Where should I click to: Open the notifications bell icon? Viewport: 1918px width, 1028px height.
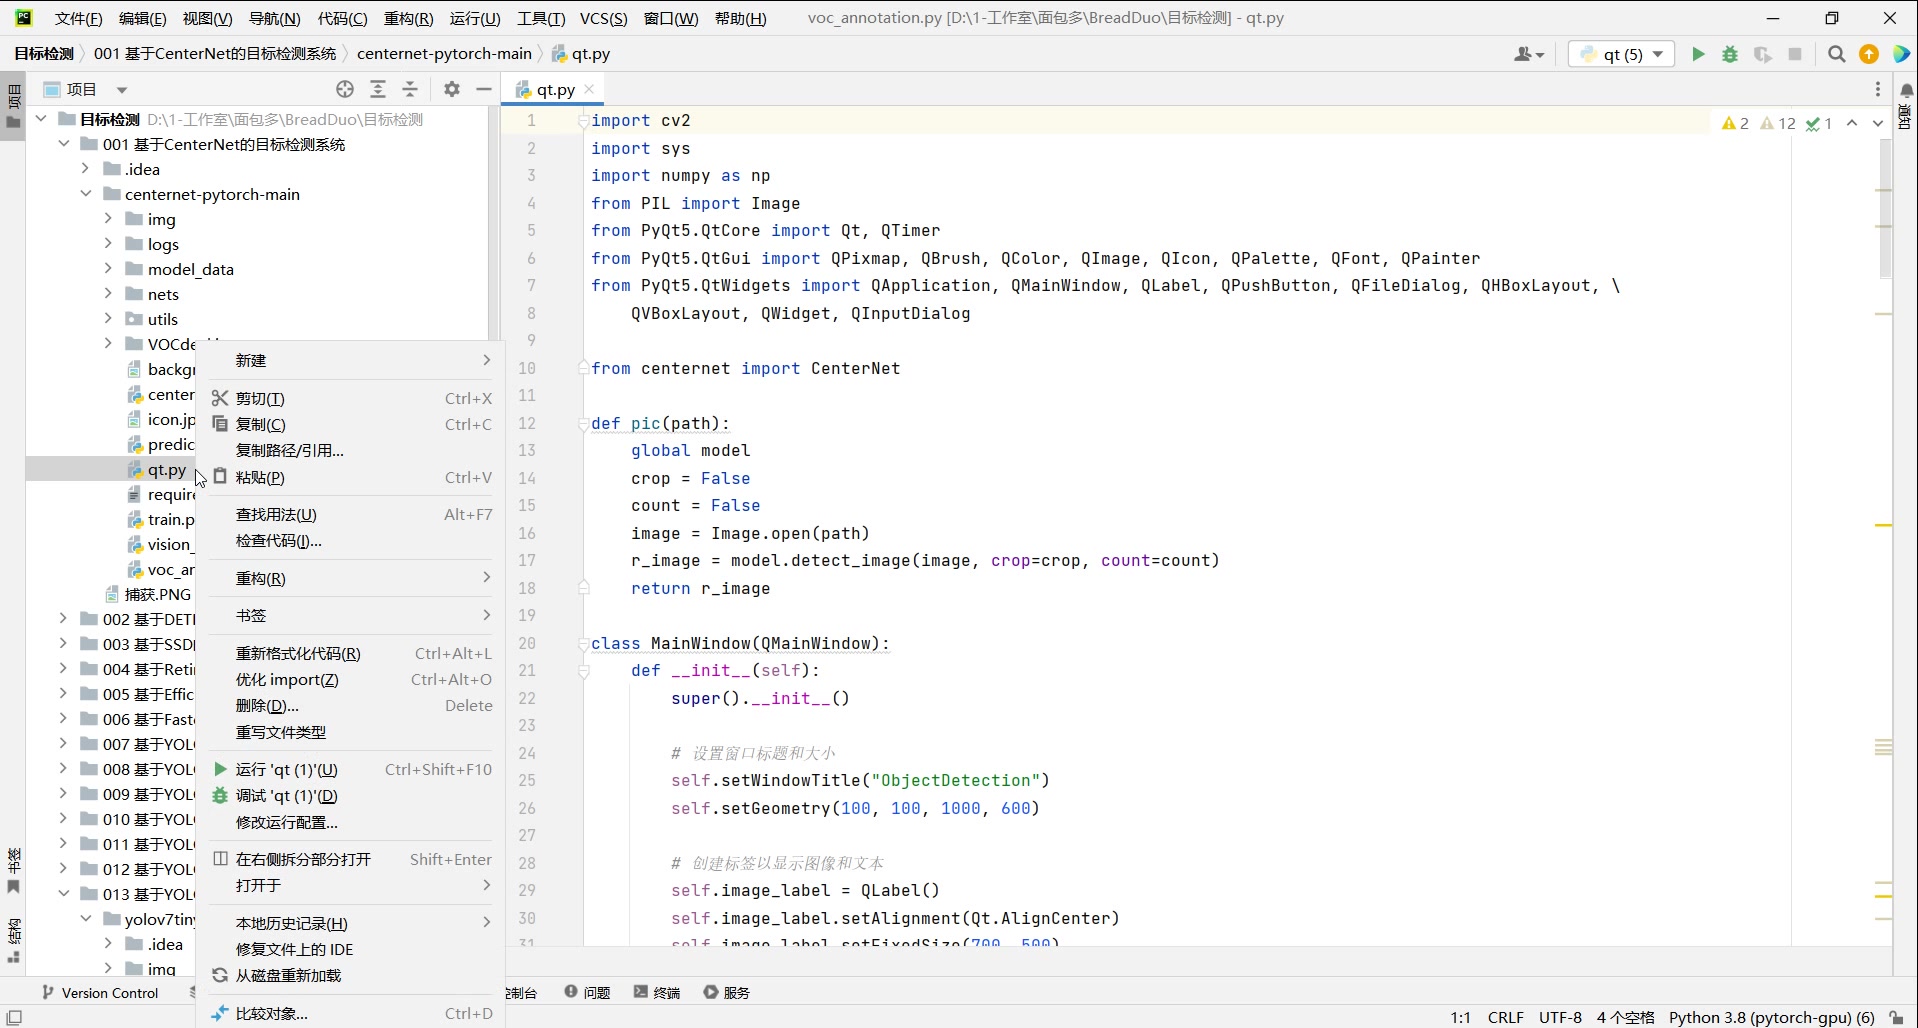(x=1906, y=90)
